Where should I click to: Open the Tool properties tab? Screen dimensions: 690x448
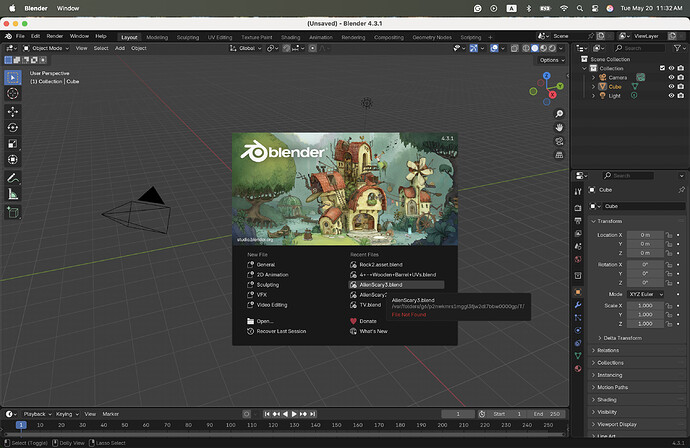pos(578,191)
